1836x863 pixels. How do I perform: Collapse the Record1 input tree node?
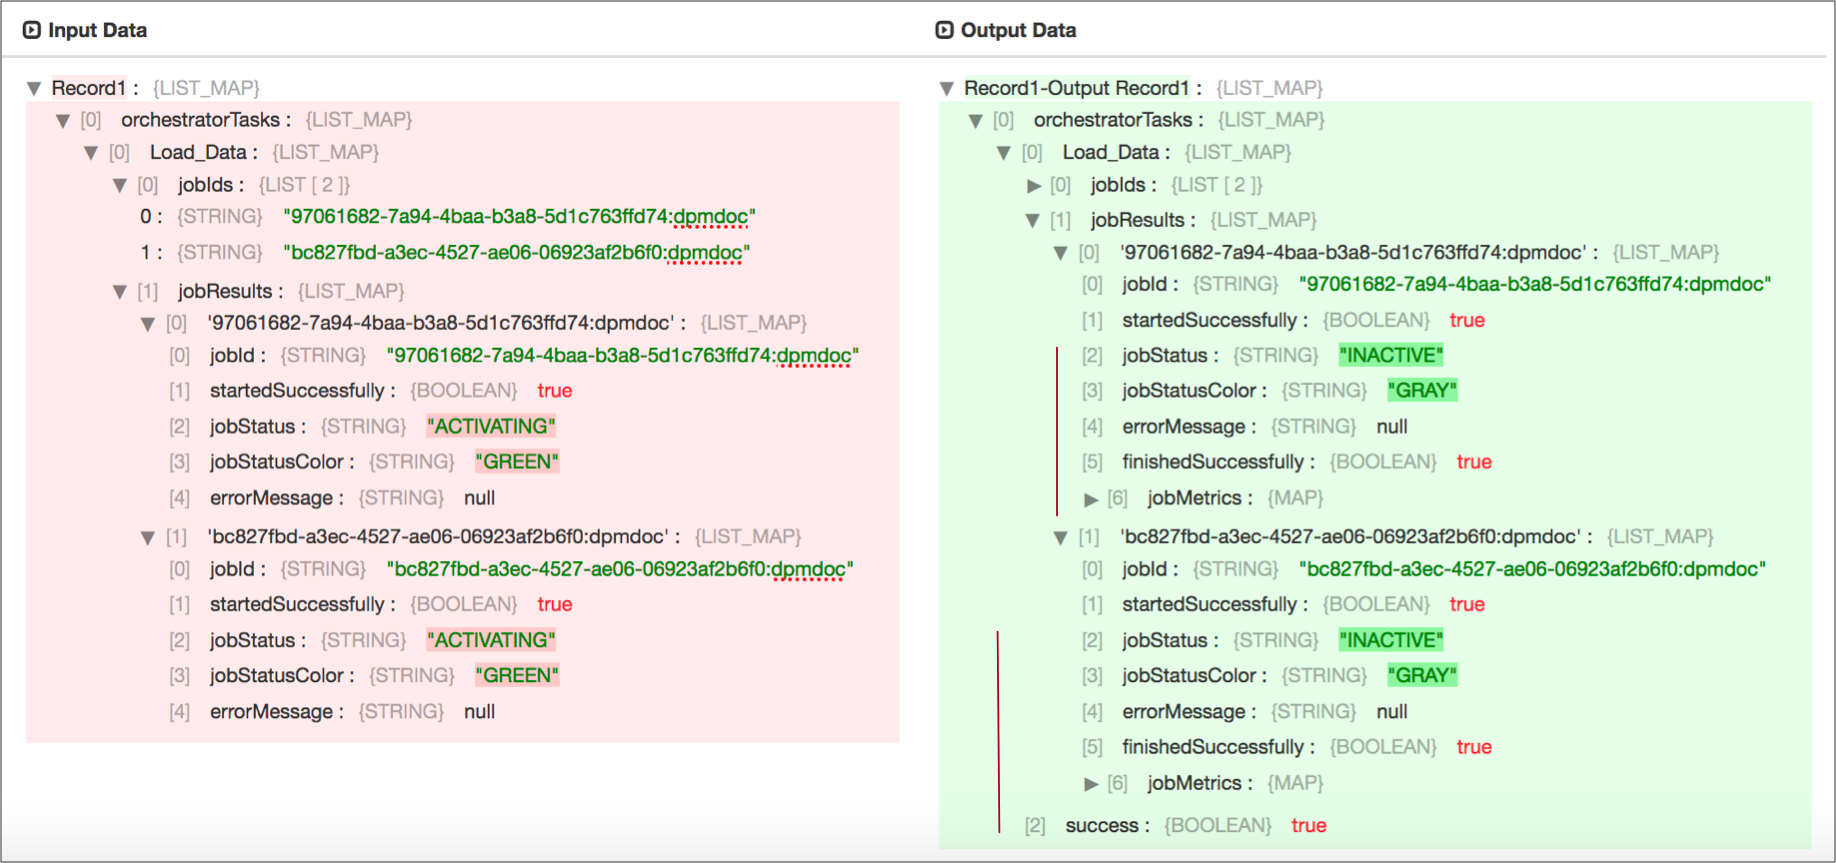click(34, 89)
